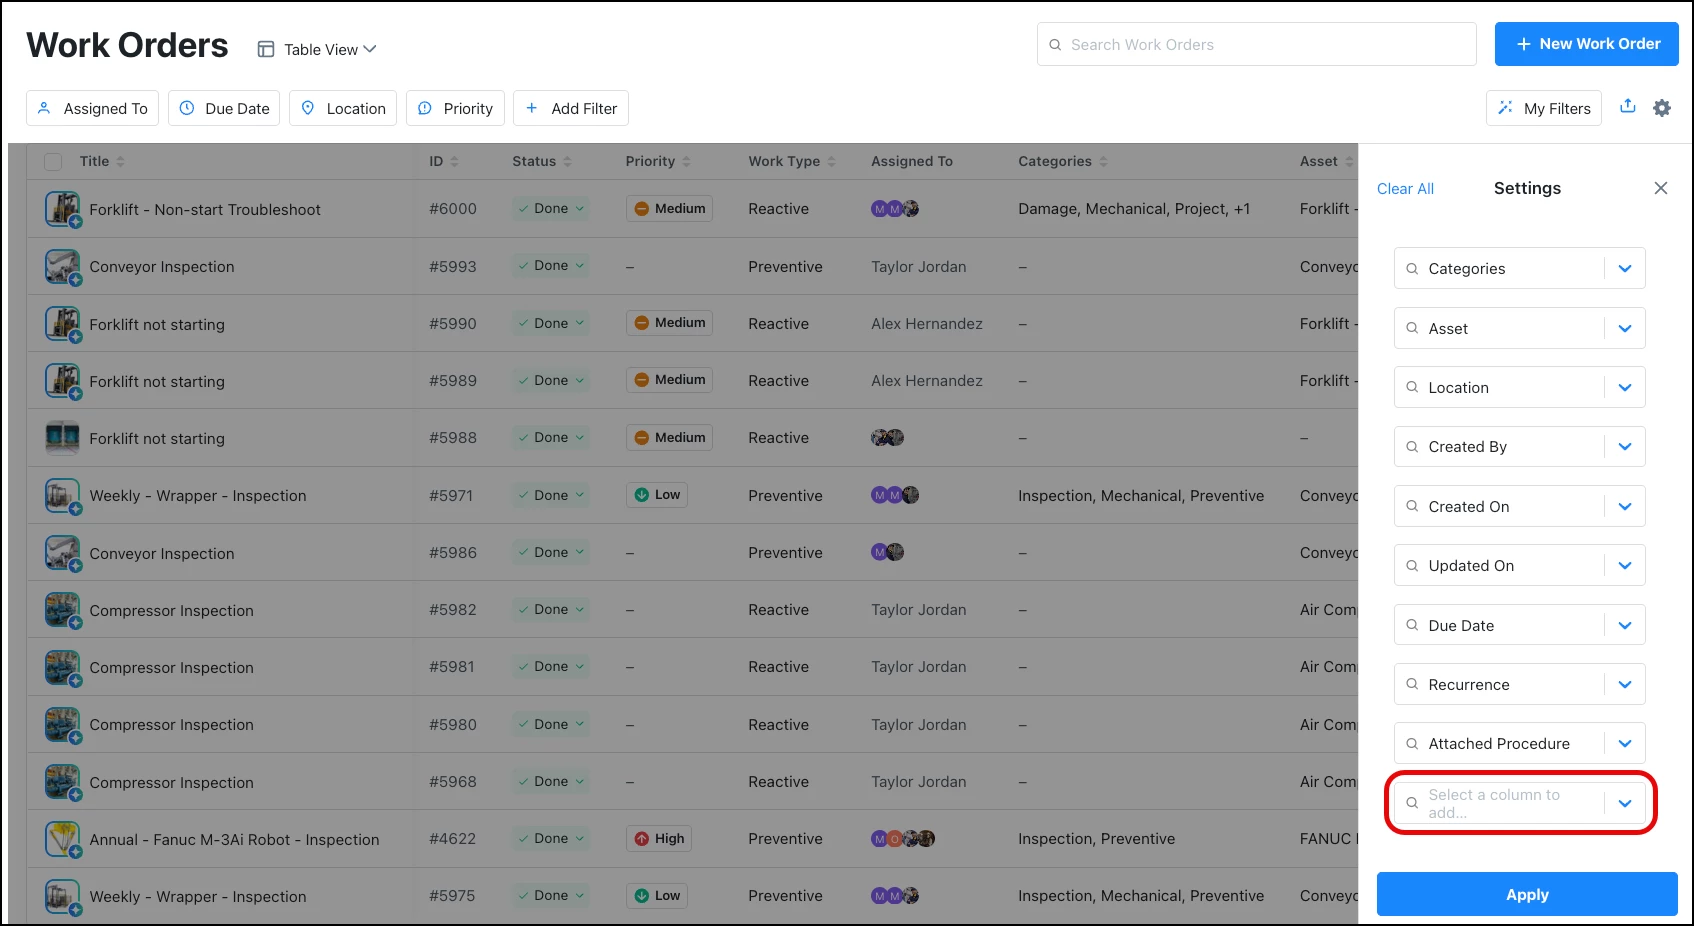Open the Done status dropdown for #5982
The height and width of the screenshot is (926, 1694).
coord(551,609)
